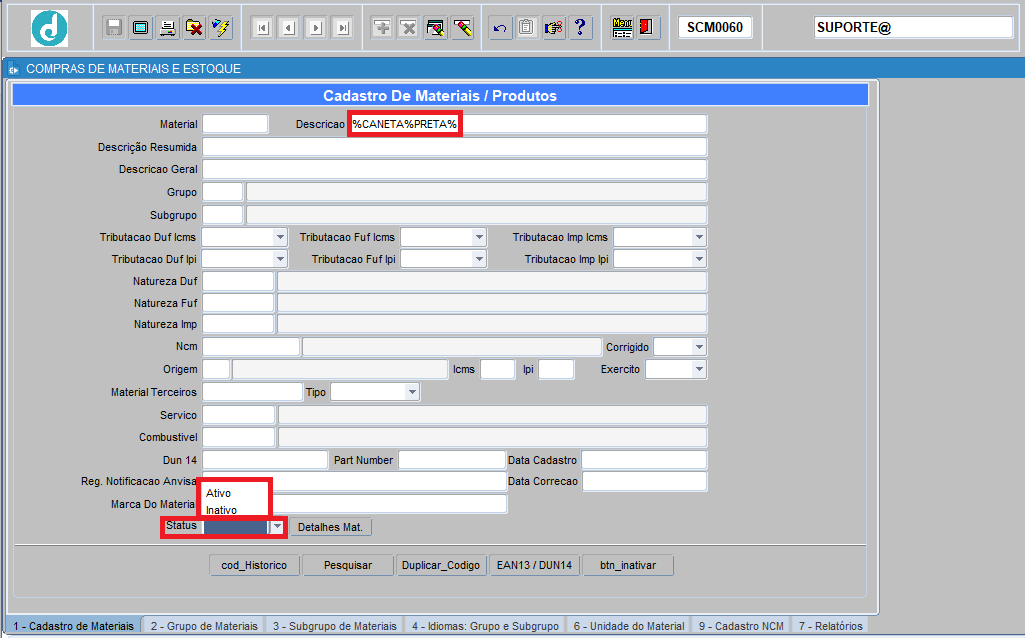Switch to 2 - Grupo de Materiais tab
1025x639 pixels.
(x=204, y=626)
